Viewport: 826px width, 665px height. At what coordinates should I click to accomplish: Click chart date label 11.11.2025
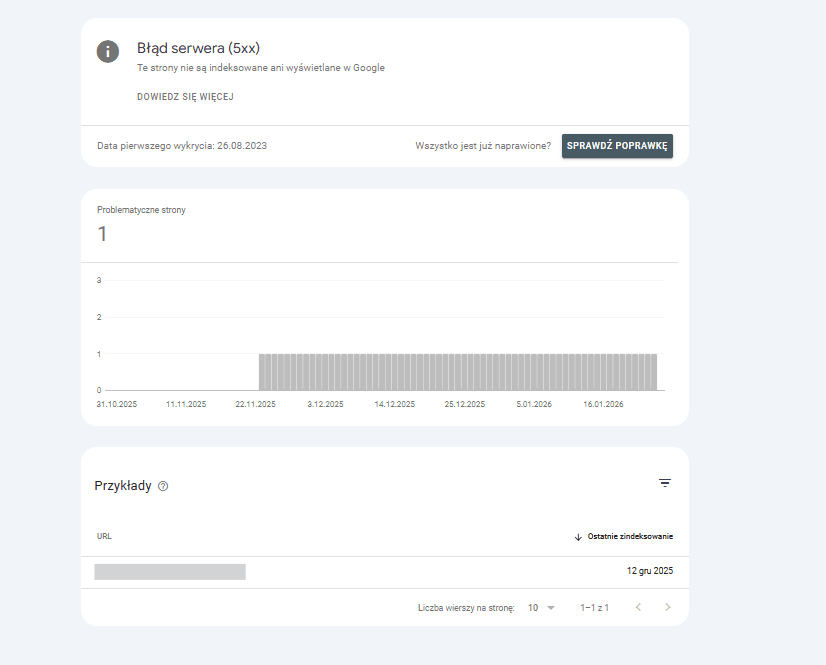[x=186, y=404]
